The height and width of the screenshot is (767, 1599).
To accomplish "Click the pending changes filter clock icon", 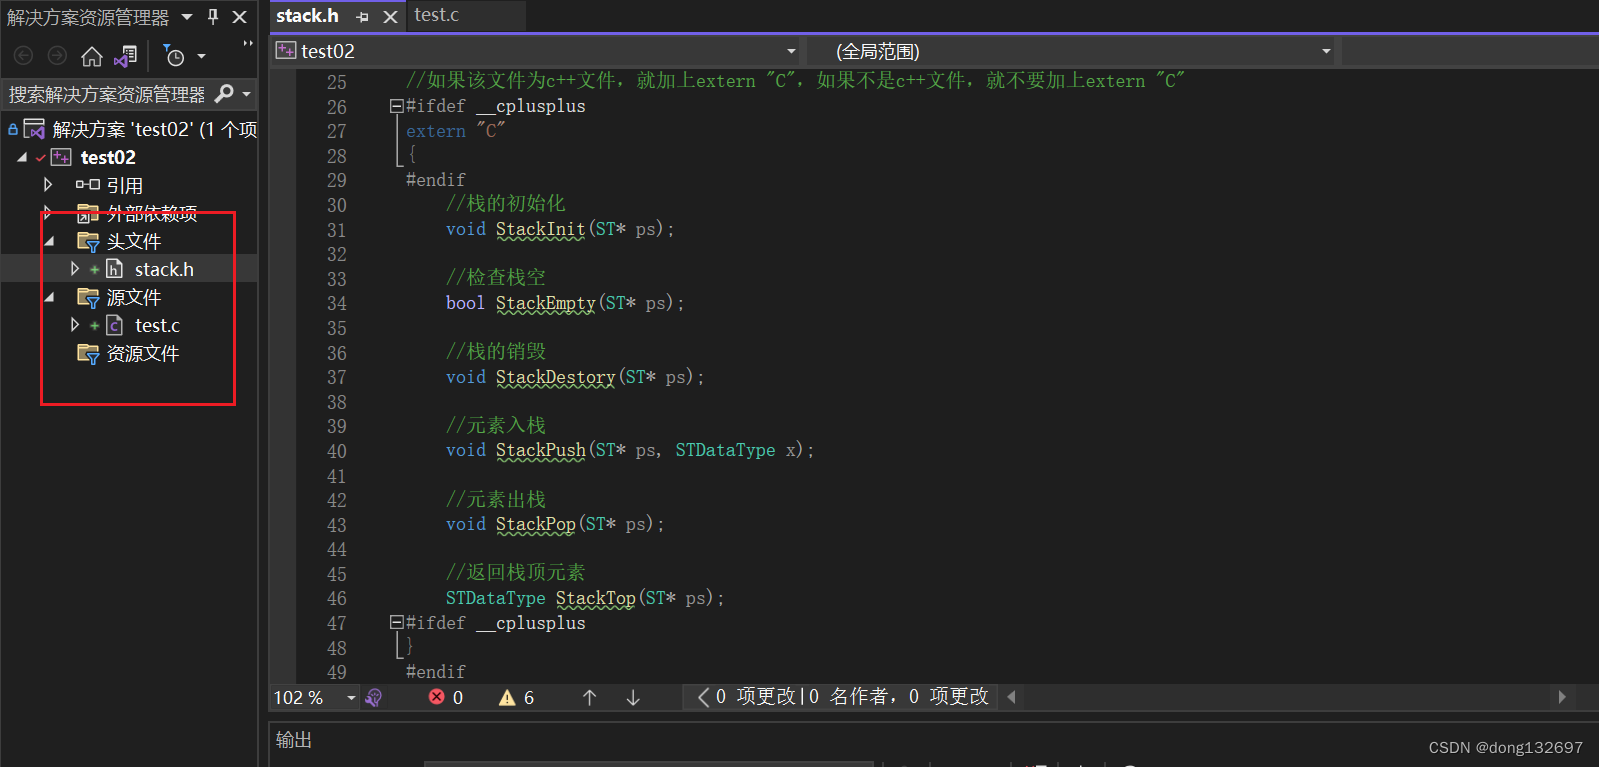I will point(174,56).
